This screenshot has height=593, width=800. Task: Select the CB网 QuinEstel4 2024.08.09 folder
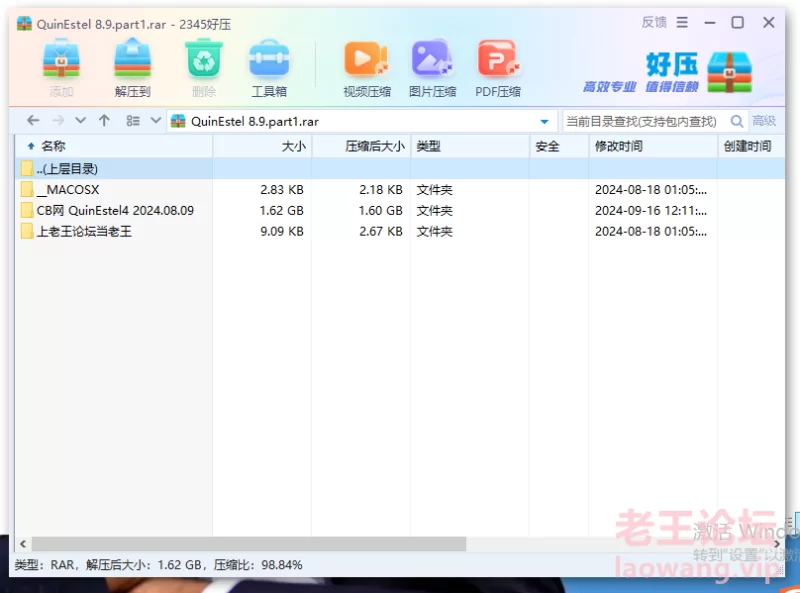tap(401, 211)
